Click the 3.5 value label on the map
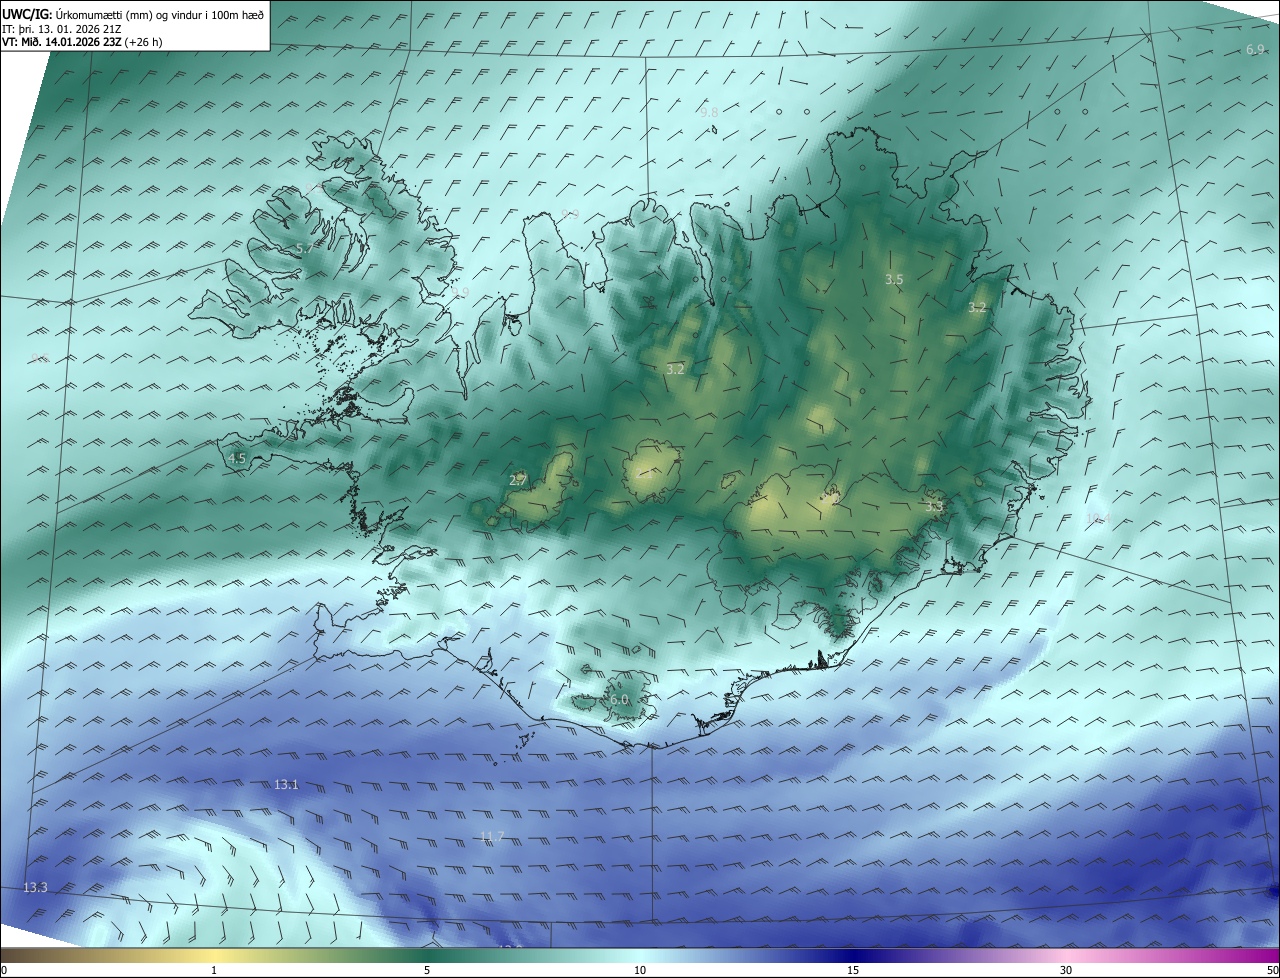 (894, 280)
